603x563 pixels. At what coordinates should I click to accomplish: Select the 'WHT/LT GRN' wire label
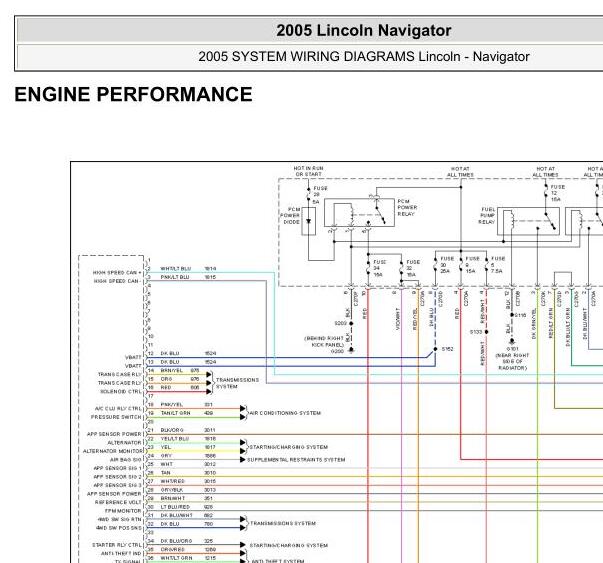(x=176, y=558)
